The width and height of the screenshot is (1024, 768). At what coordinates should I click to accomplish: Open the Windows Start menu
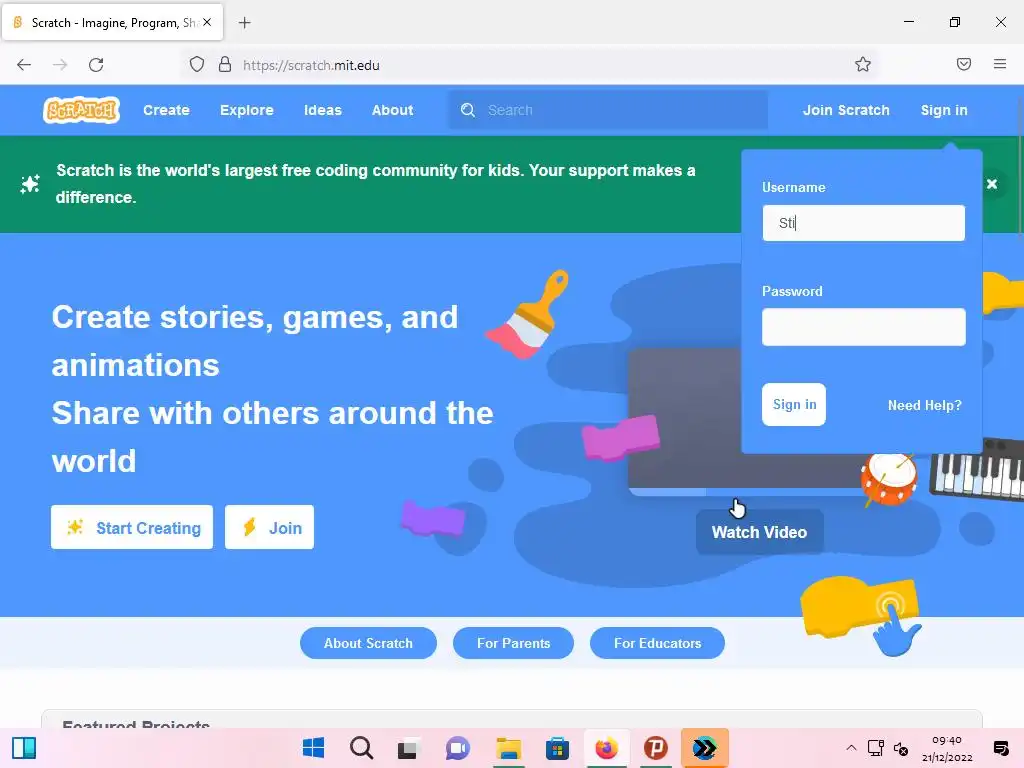313,748
